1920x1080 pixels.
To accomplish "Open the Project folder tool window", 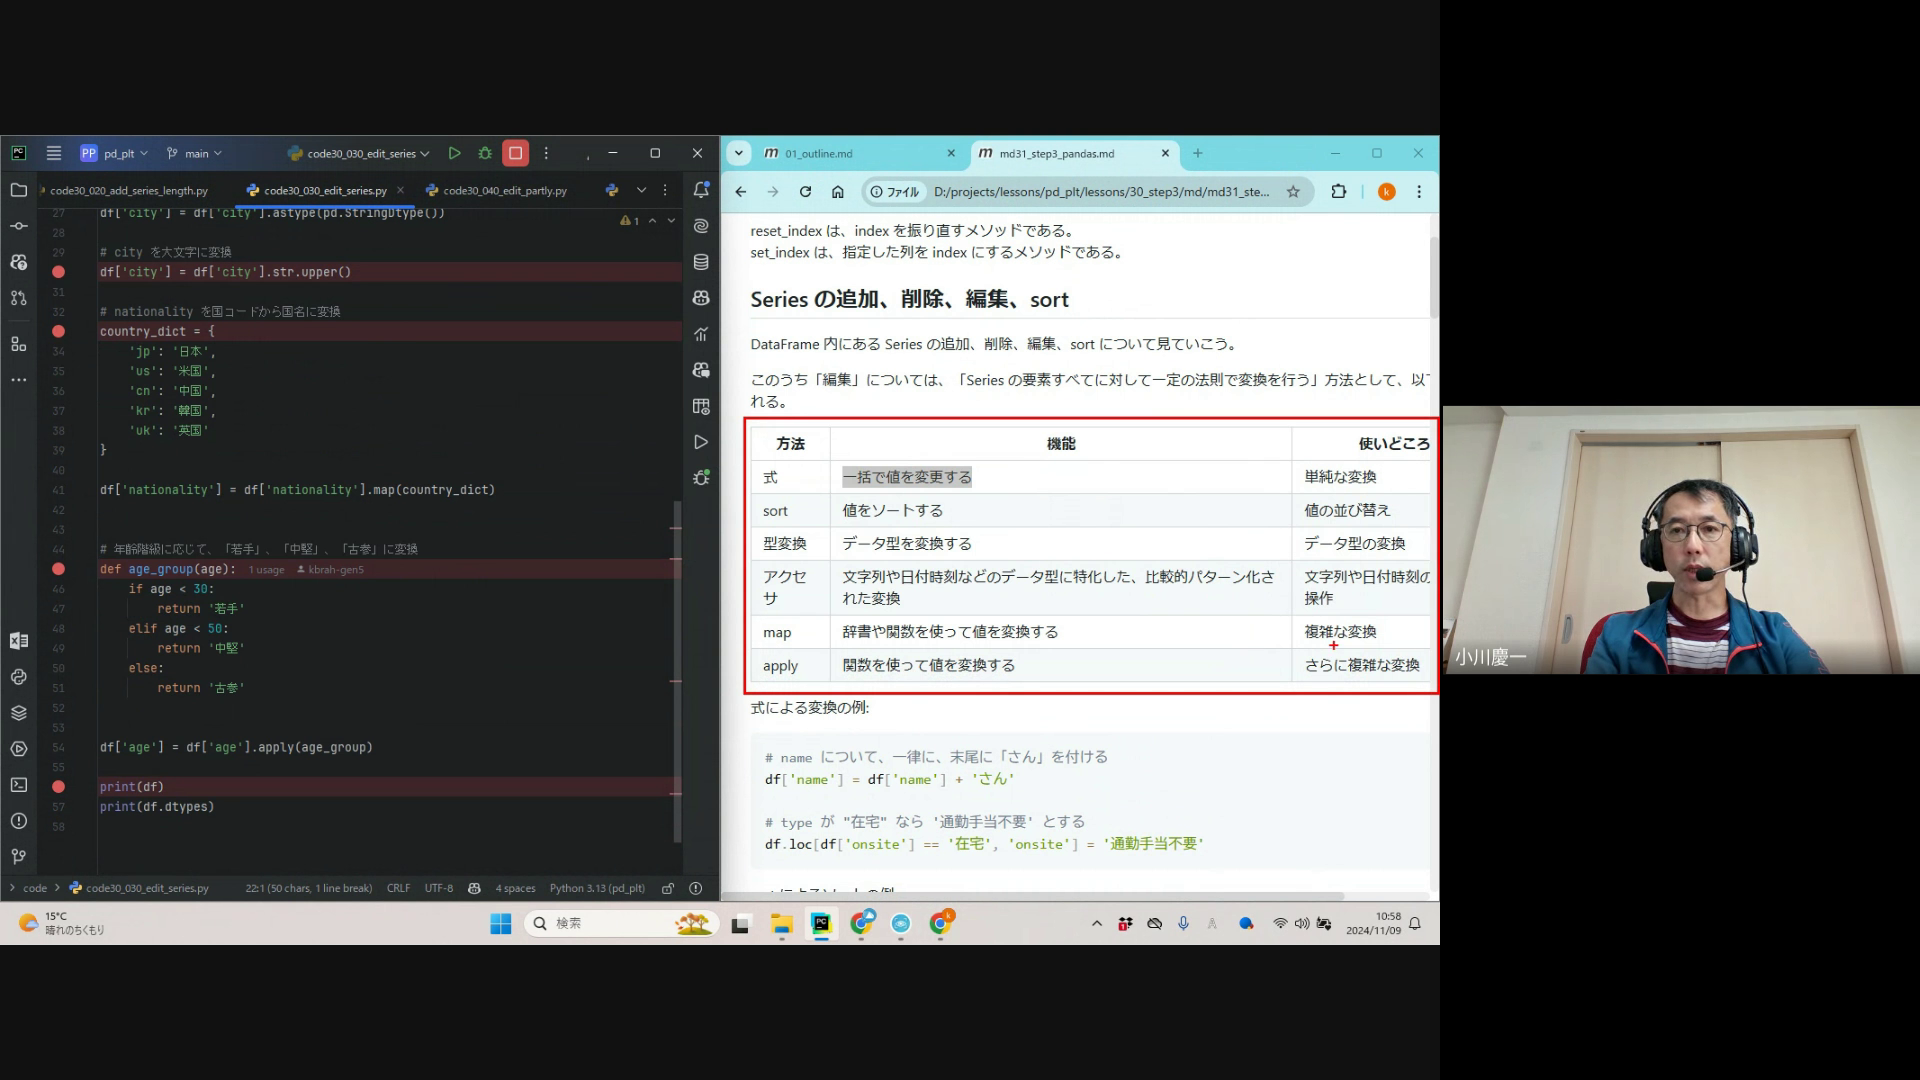I will [x=18, y=190].
